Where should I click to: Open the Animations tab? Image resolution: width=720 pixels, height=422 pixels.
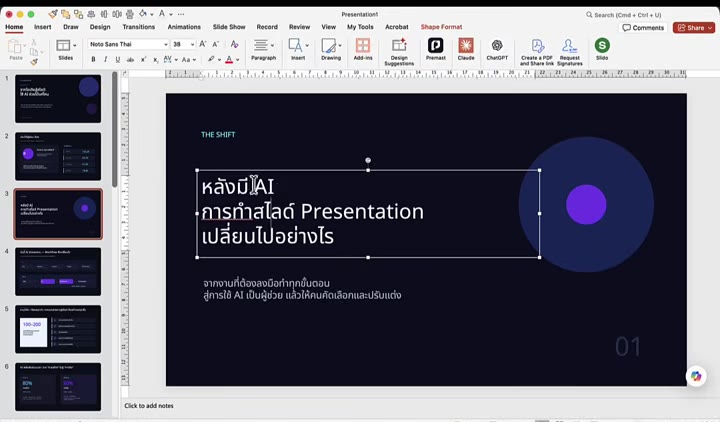click(184, 27)
